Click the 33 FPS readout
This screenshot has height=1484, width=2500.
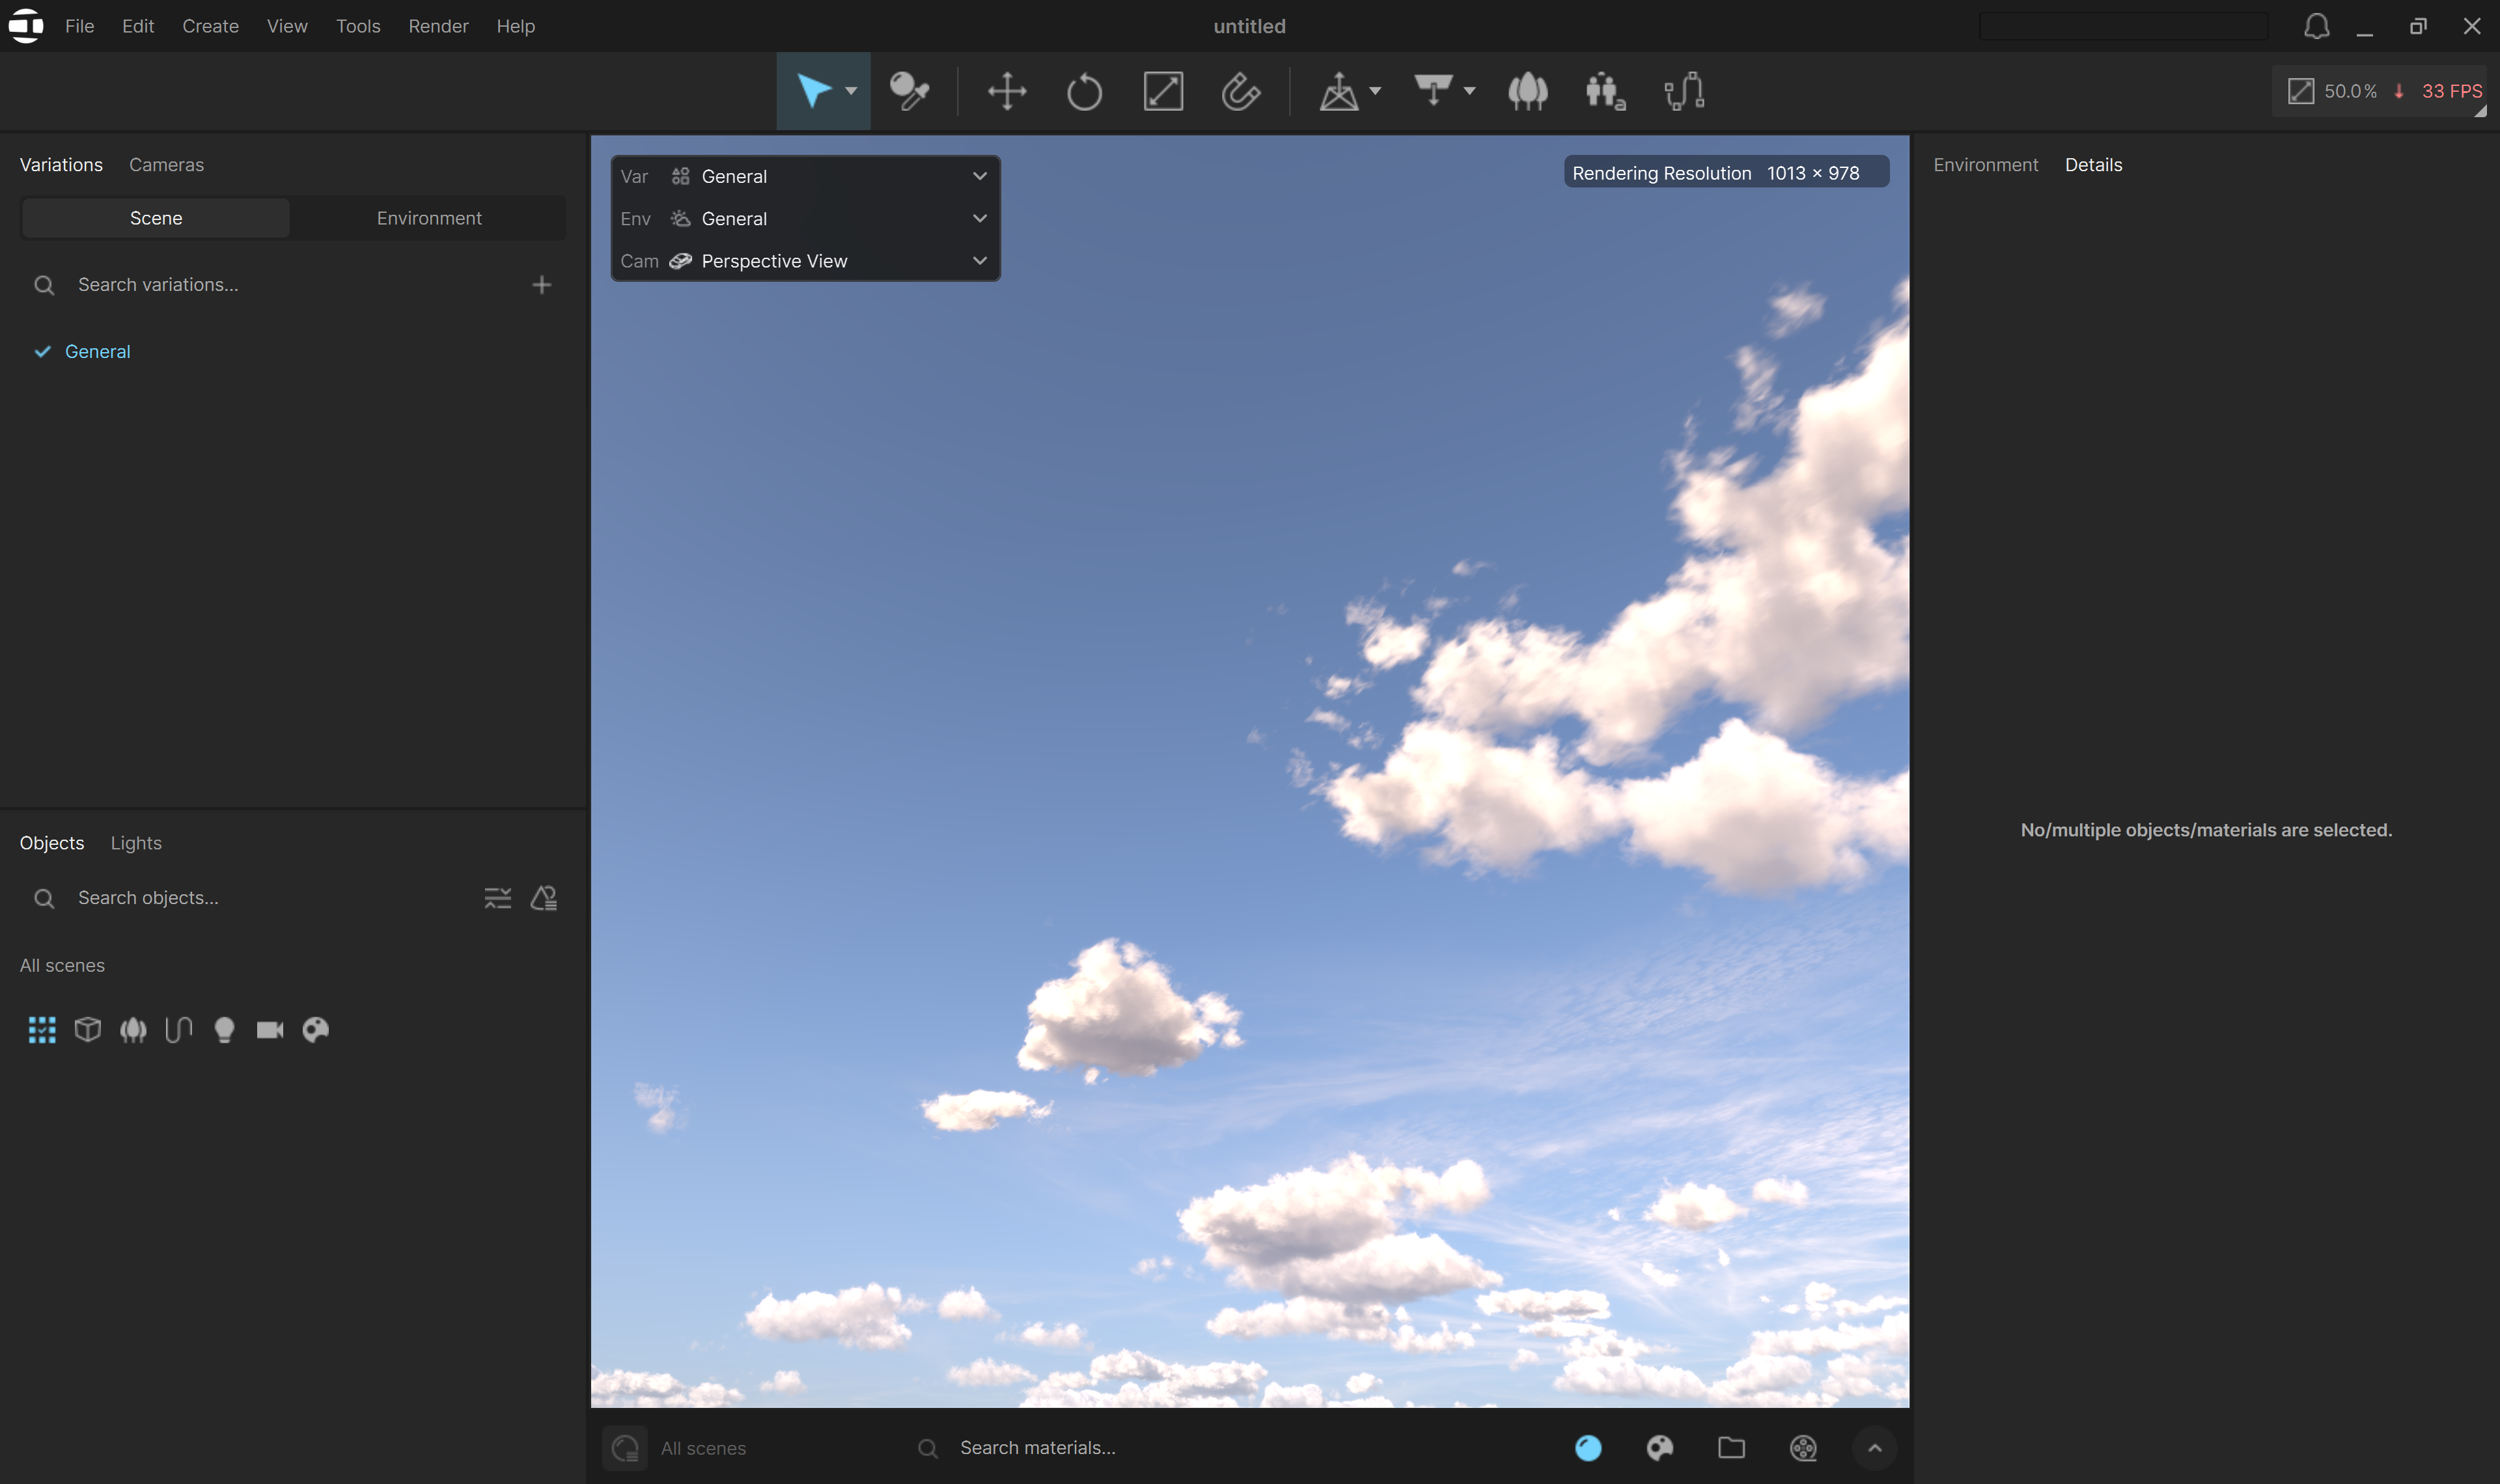coord(2452,91)
